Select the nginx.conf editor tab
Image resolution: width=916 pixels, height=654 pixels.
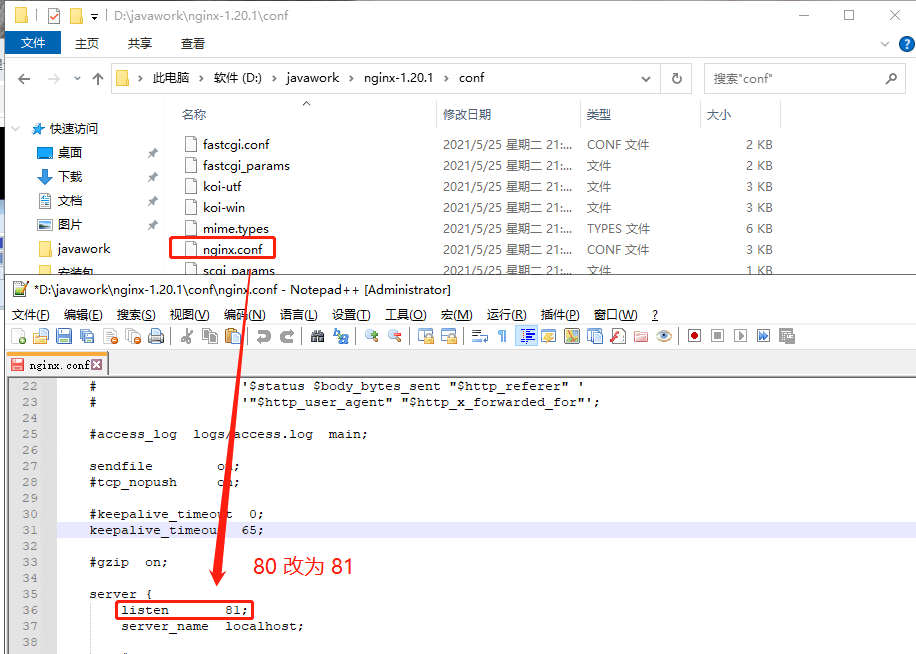[x=57, y=364]
